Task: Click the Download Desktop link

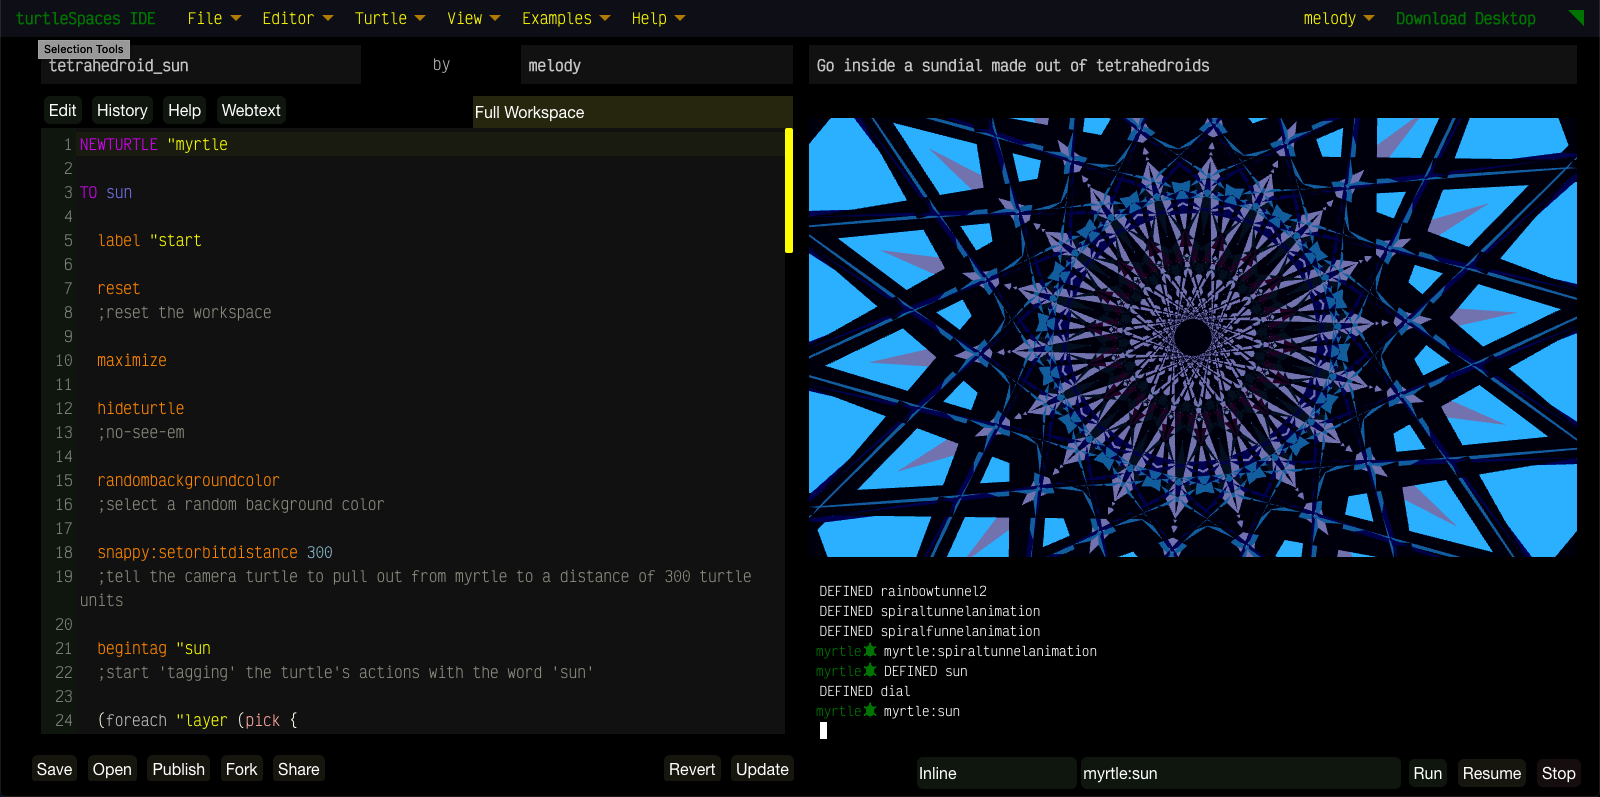Action: point(1465,18)
